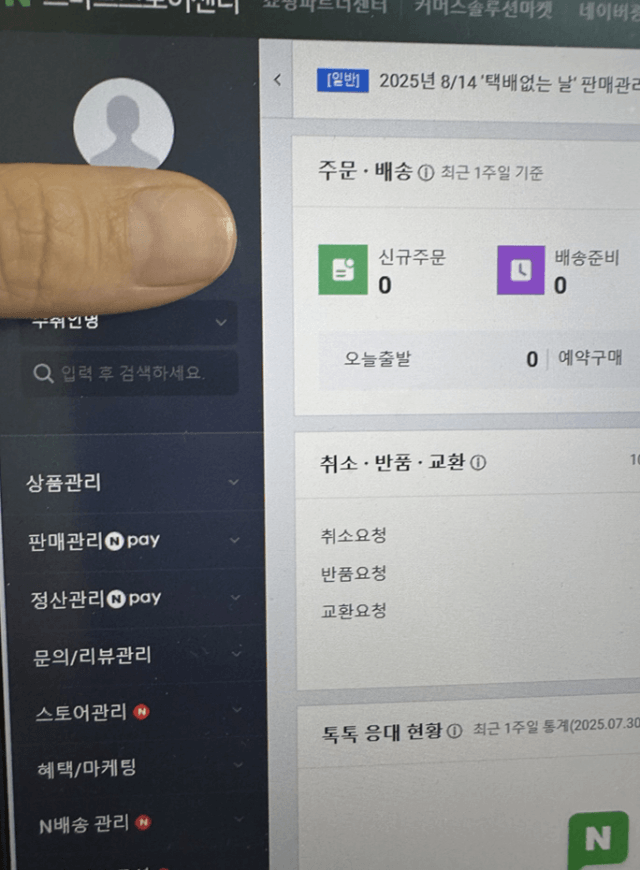Click info icon next to 톡톡 응대 현황

(x=455, y=731)
